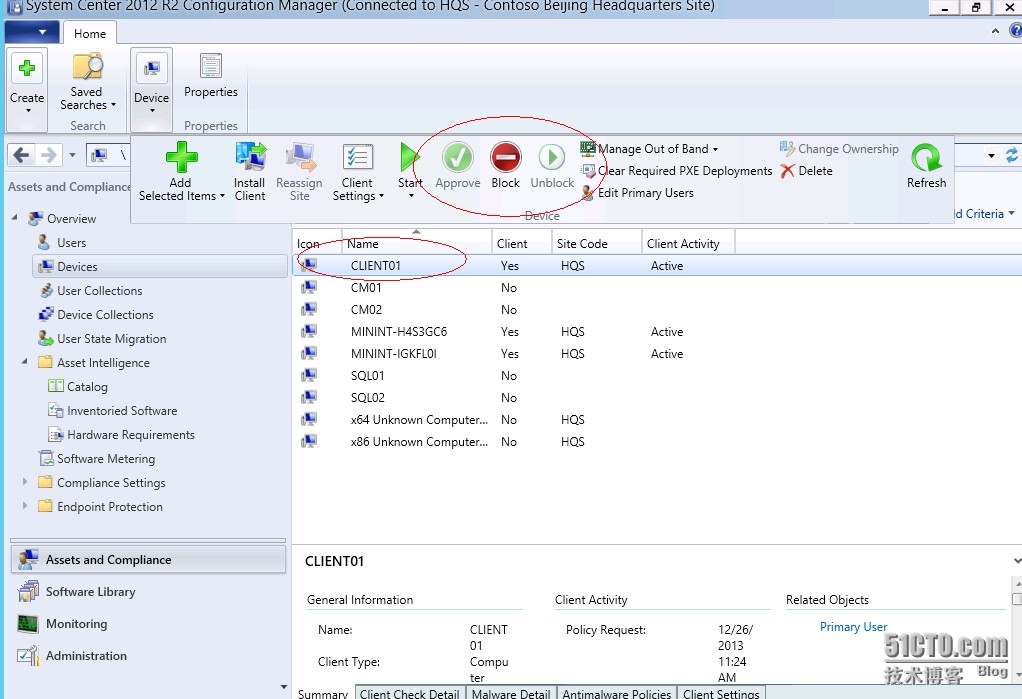1022x699 pixels.
Task: Expand the Compliance Settings node
Action: click(25, 482)
